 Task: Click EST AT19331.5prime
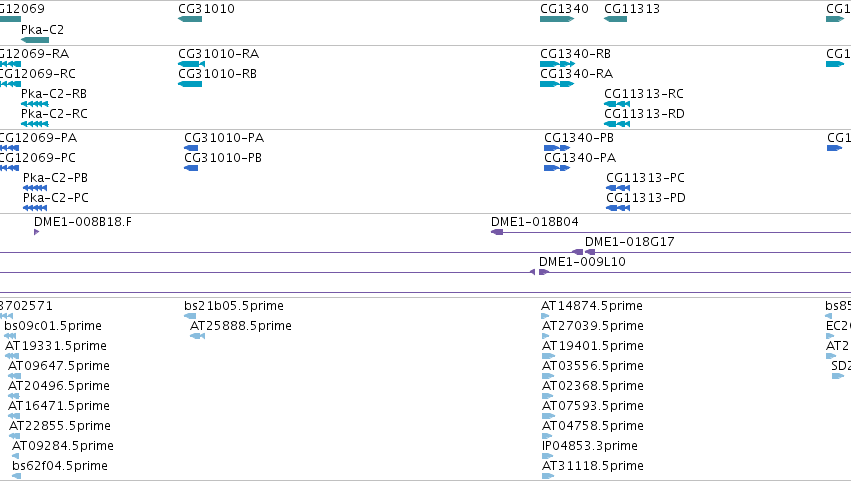[56, 346]
